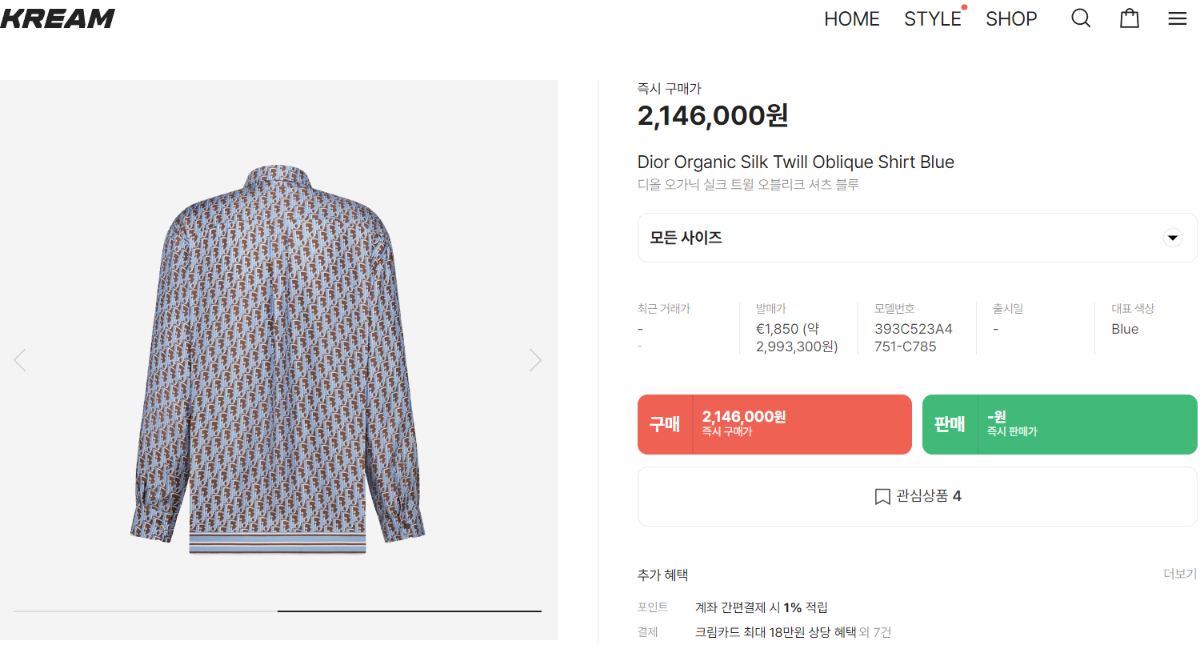Navigate to the SHOP menu
Image resolution: width=1200 pixels, height=645 pixels.
coord(1011,19)
